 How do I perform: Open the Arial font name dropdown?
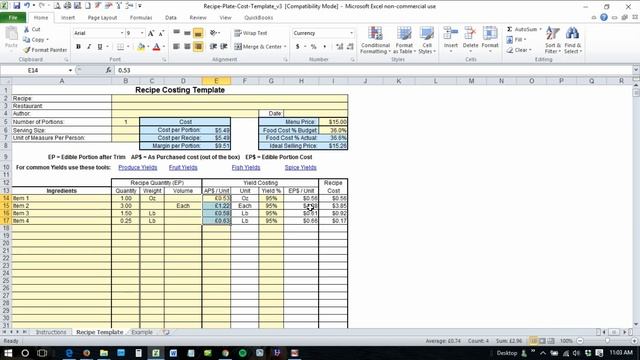[x=122, y=33]
